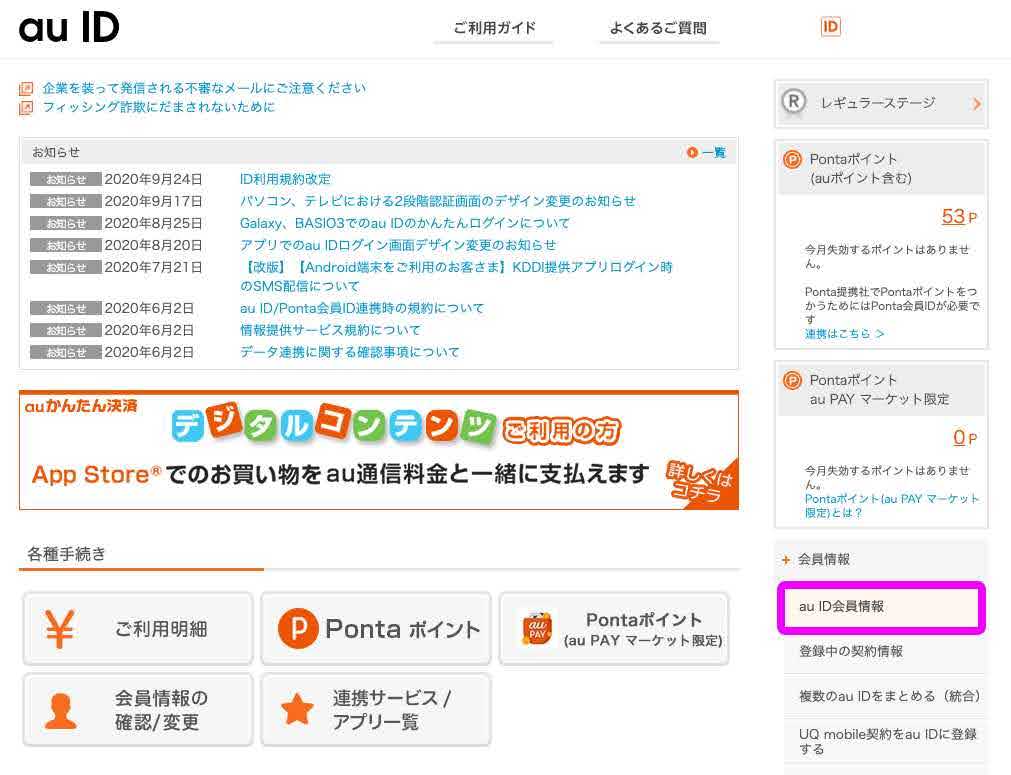Open 情報提供サービス規約について announcement
The height and width of the screenshot is (775, 1011).
point(330,329)
